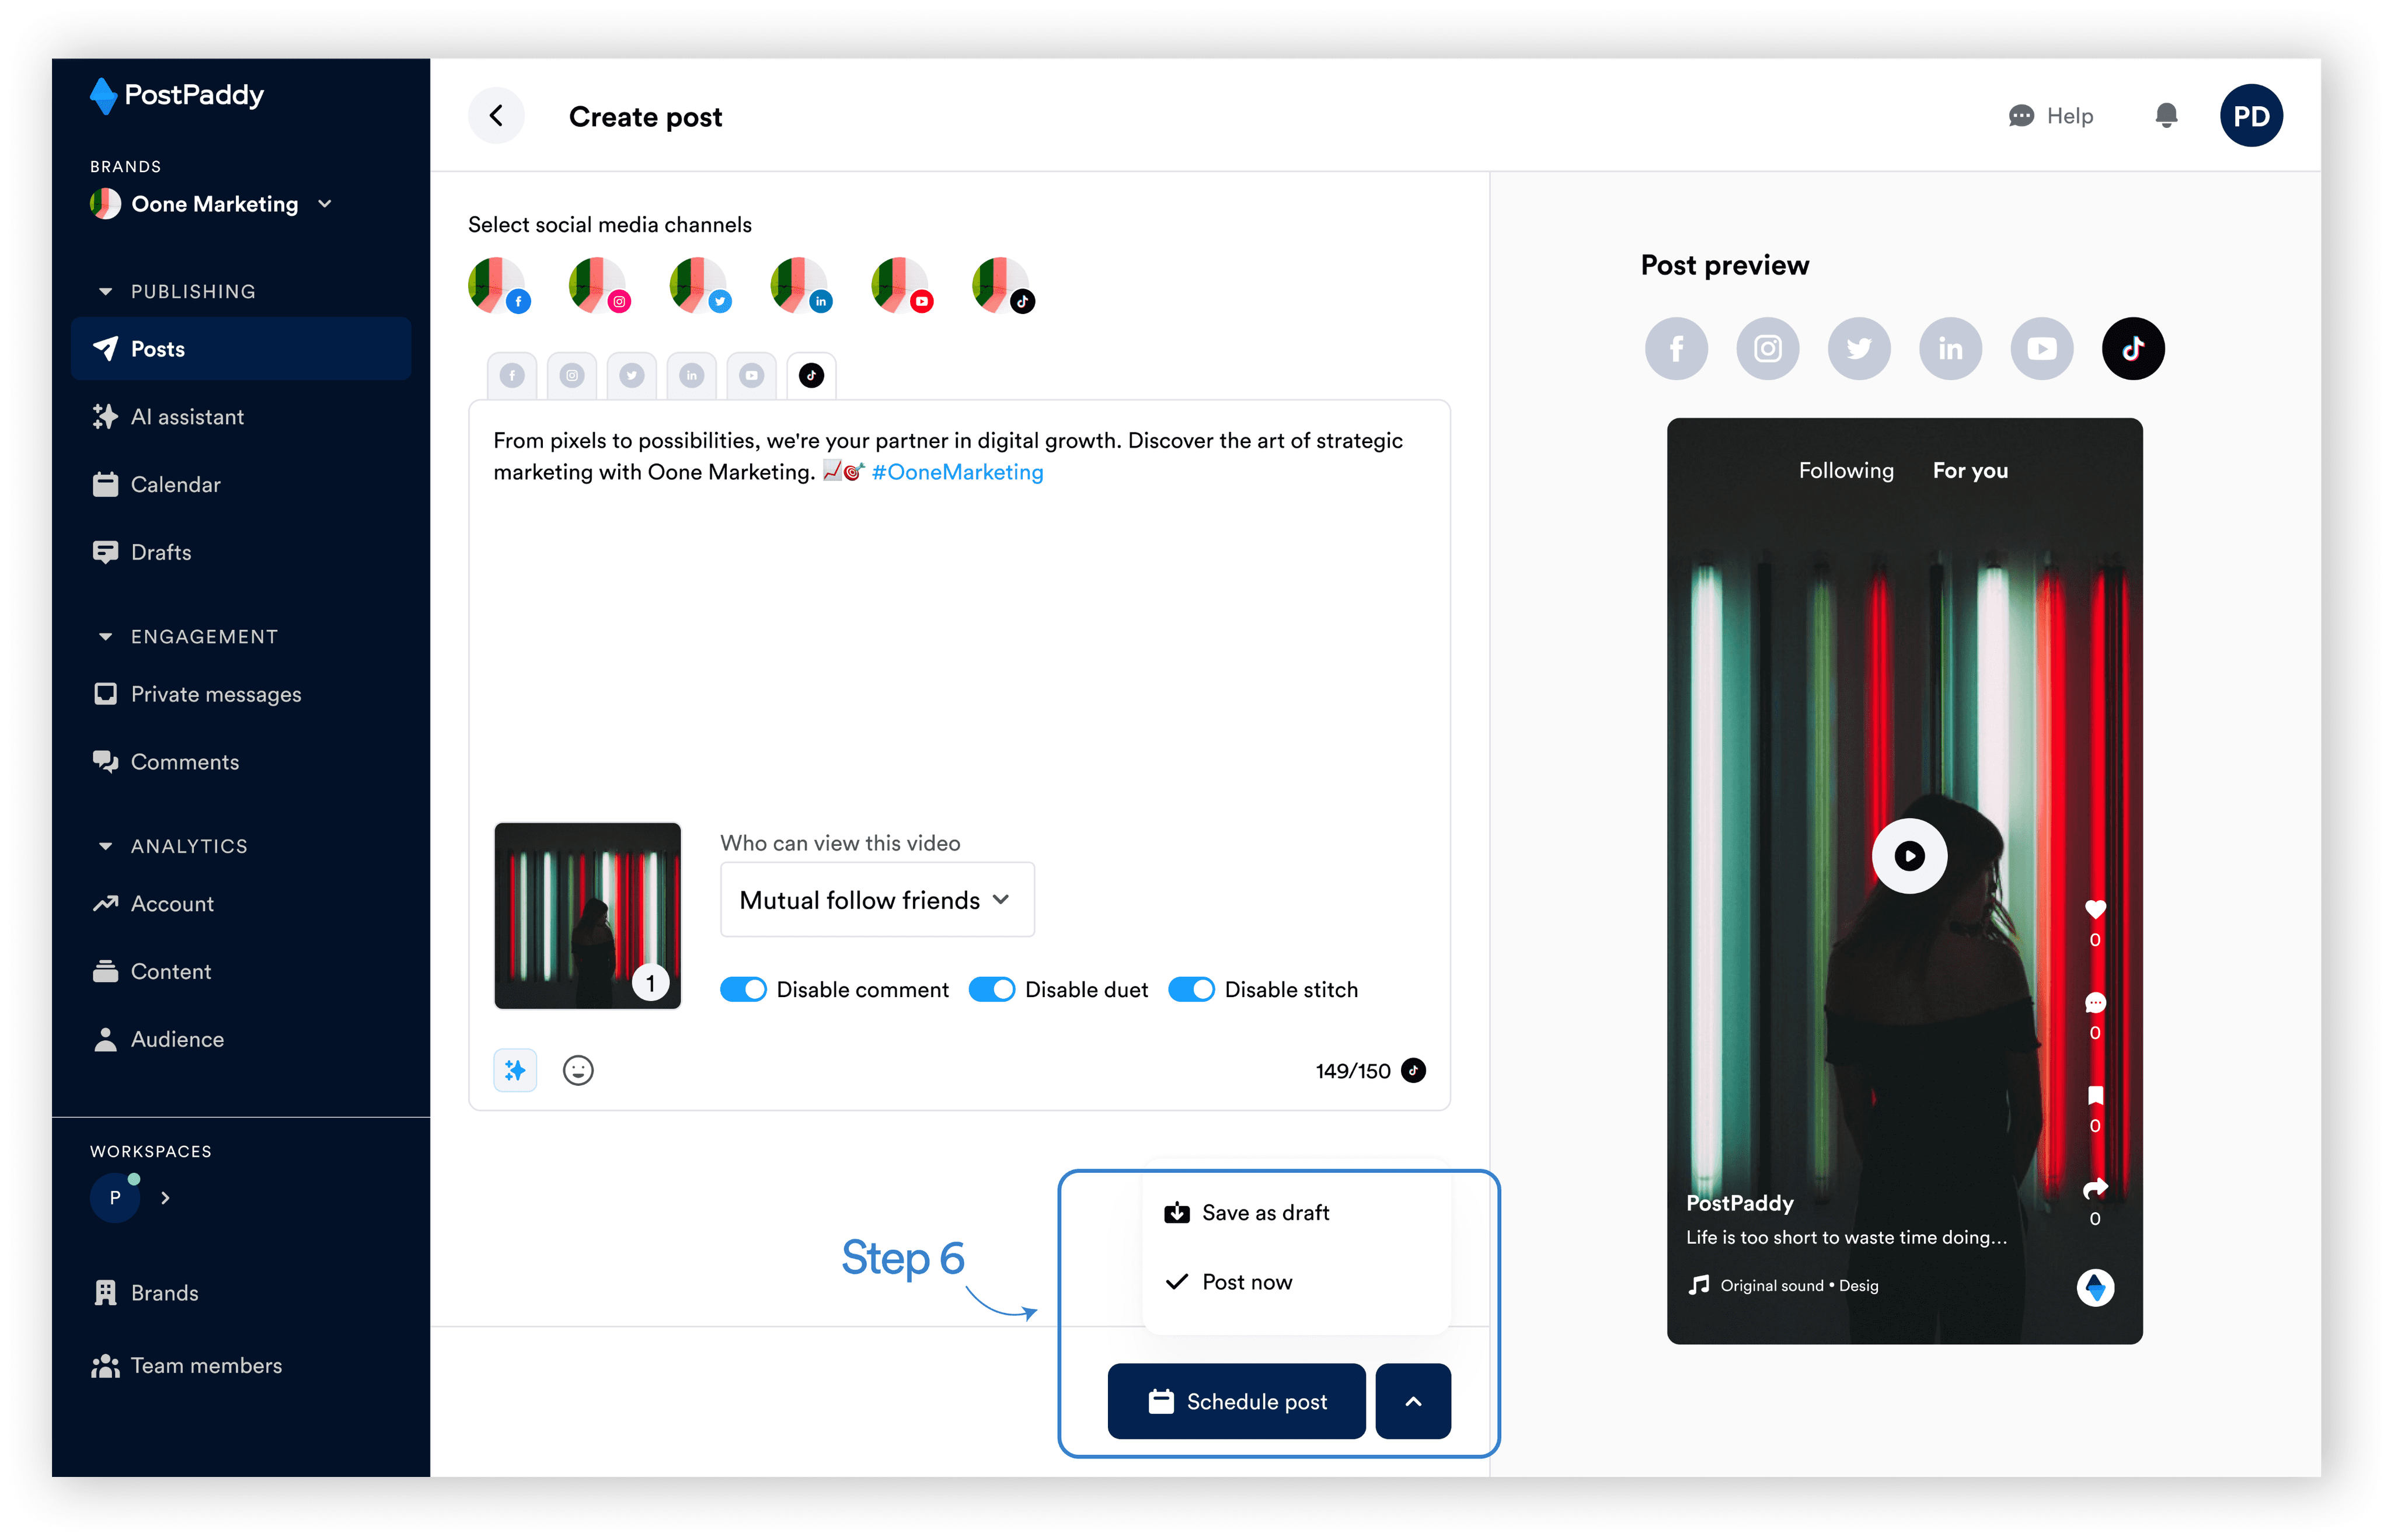Viewport: 2391px width, 1540px height.
Task: Select TikTok icon in Post preview
Action: [x=2132, y=349]
